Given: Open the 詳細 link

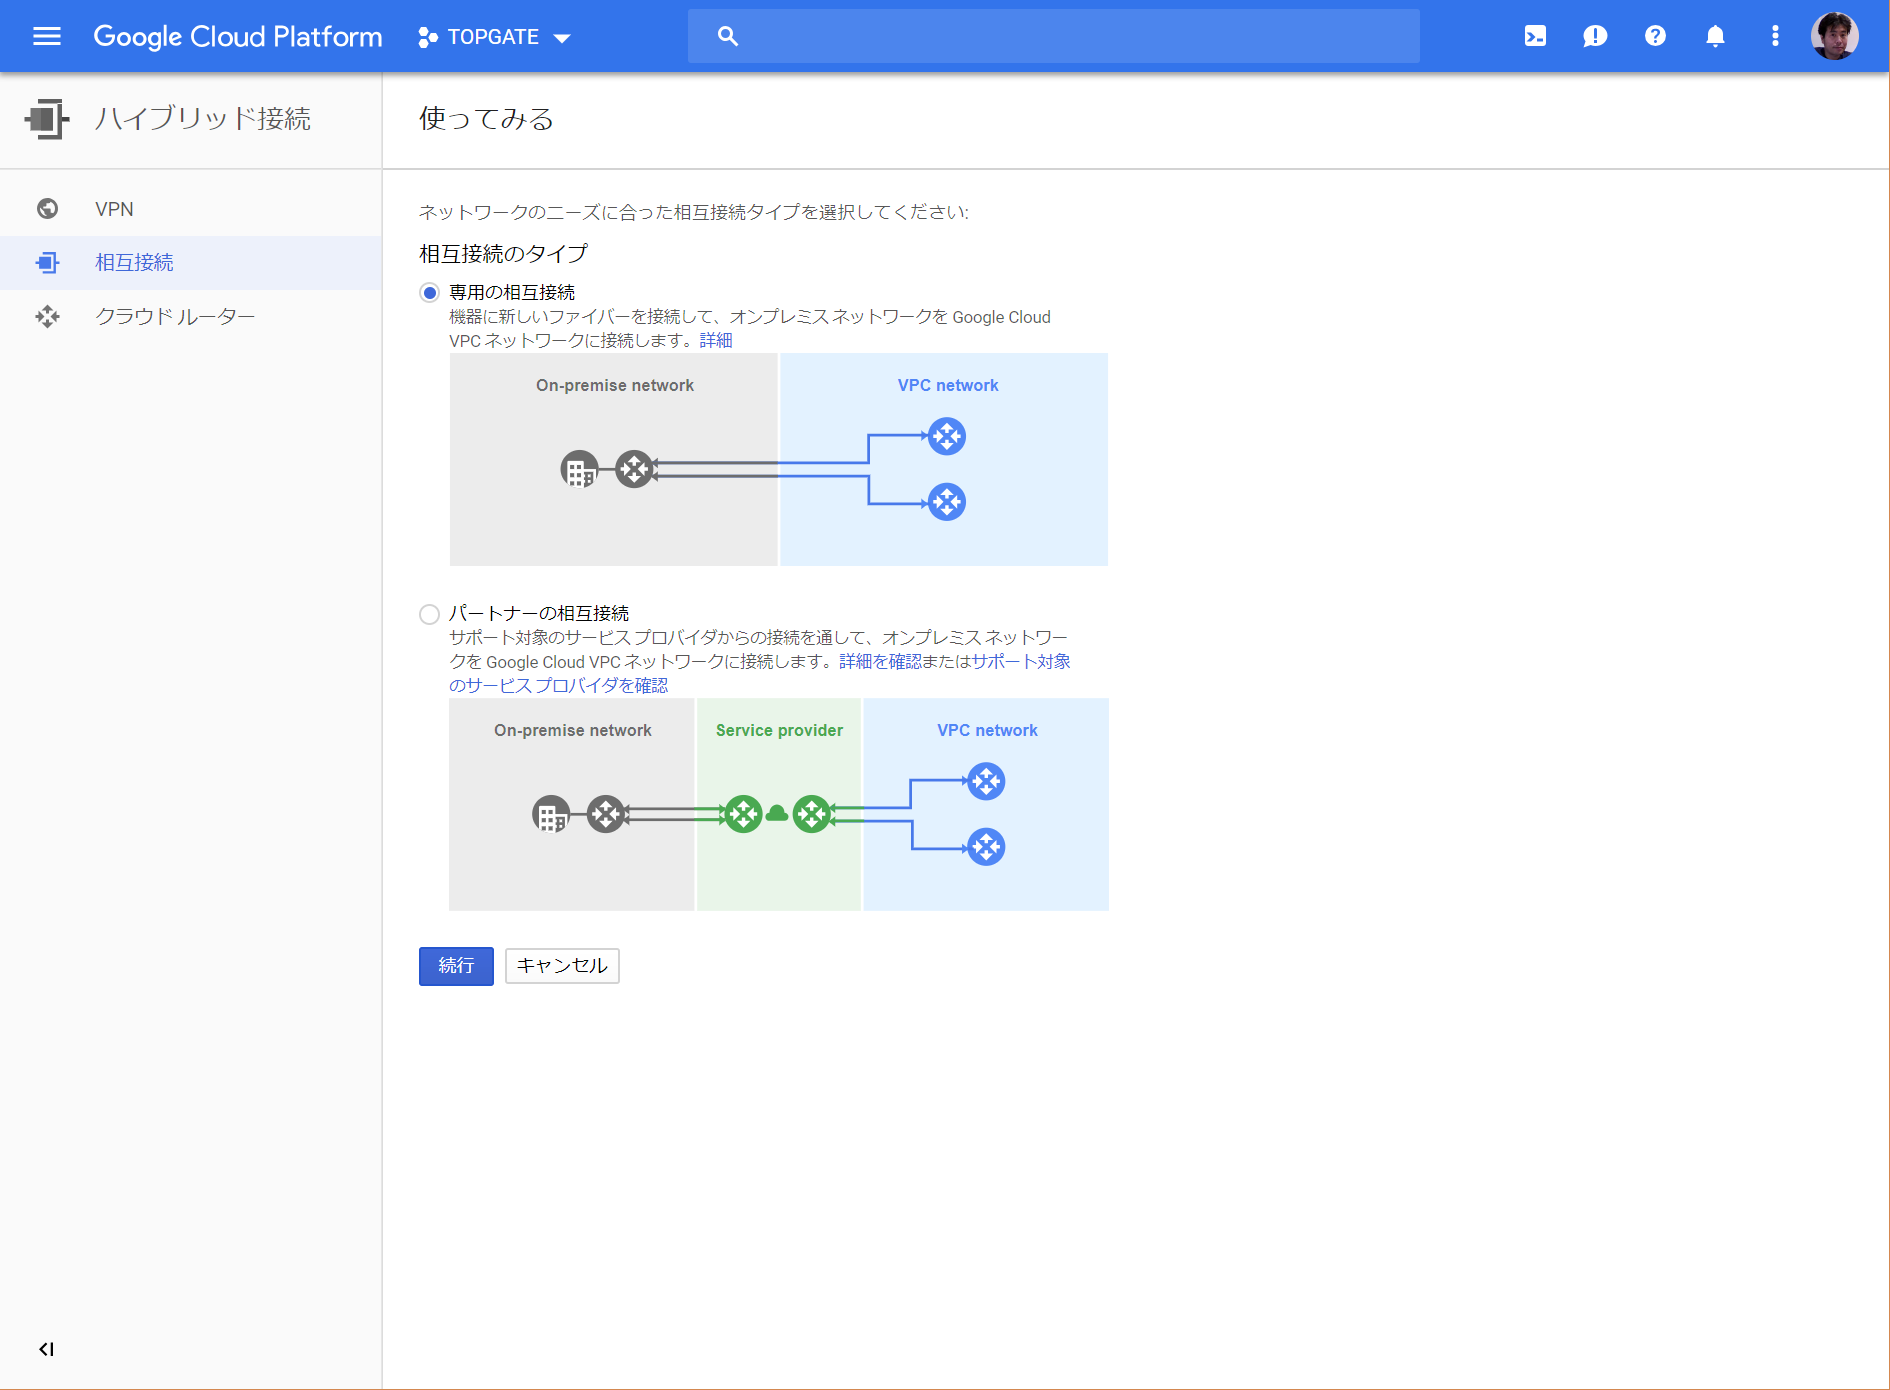Looking at the screenshot, I should pyautogui.click(x=716, y=340).
